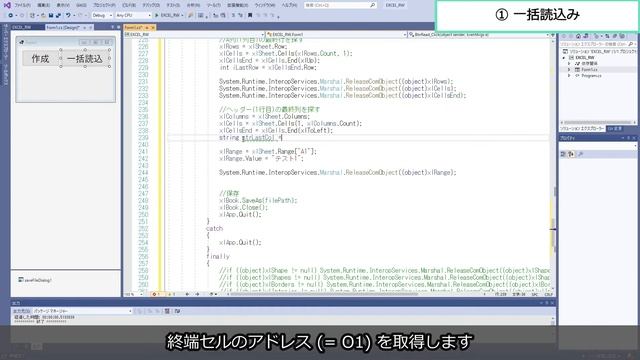Click code line 239 string strLastCol
This screenshot has width=640, height=360.
[x=251, y=138]
